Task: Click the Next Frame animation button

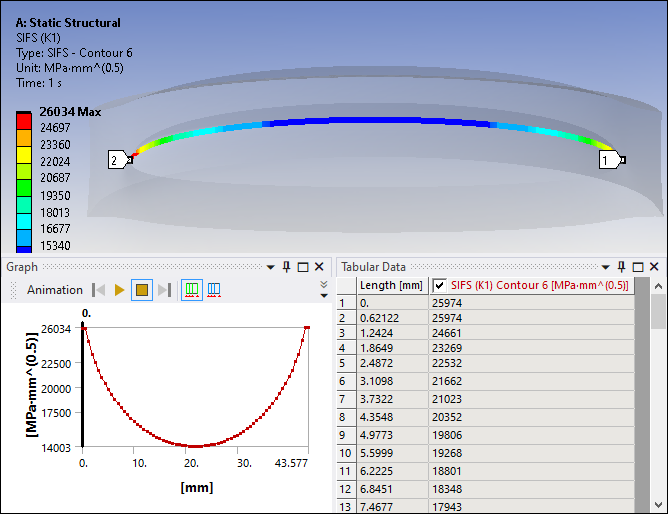Action: [164, 290]
